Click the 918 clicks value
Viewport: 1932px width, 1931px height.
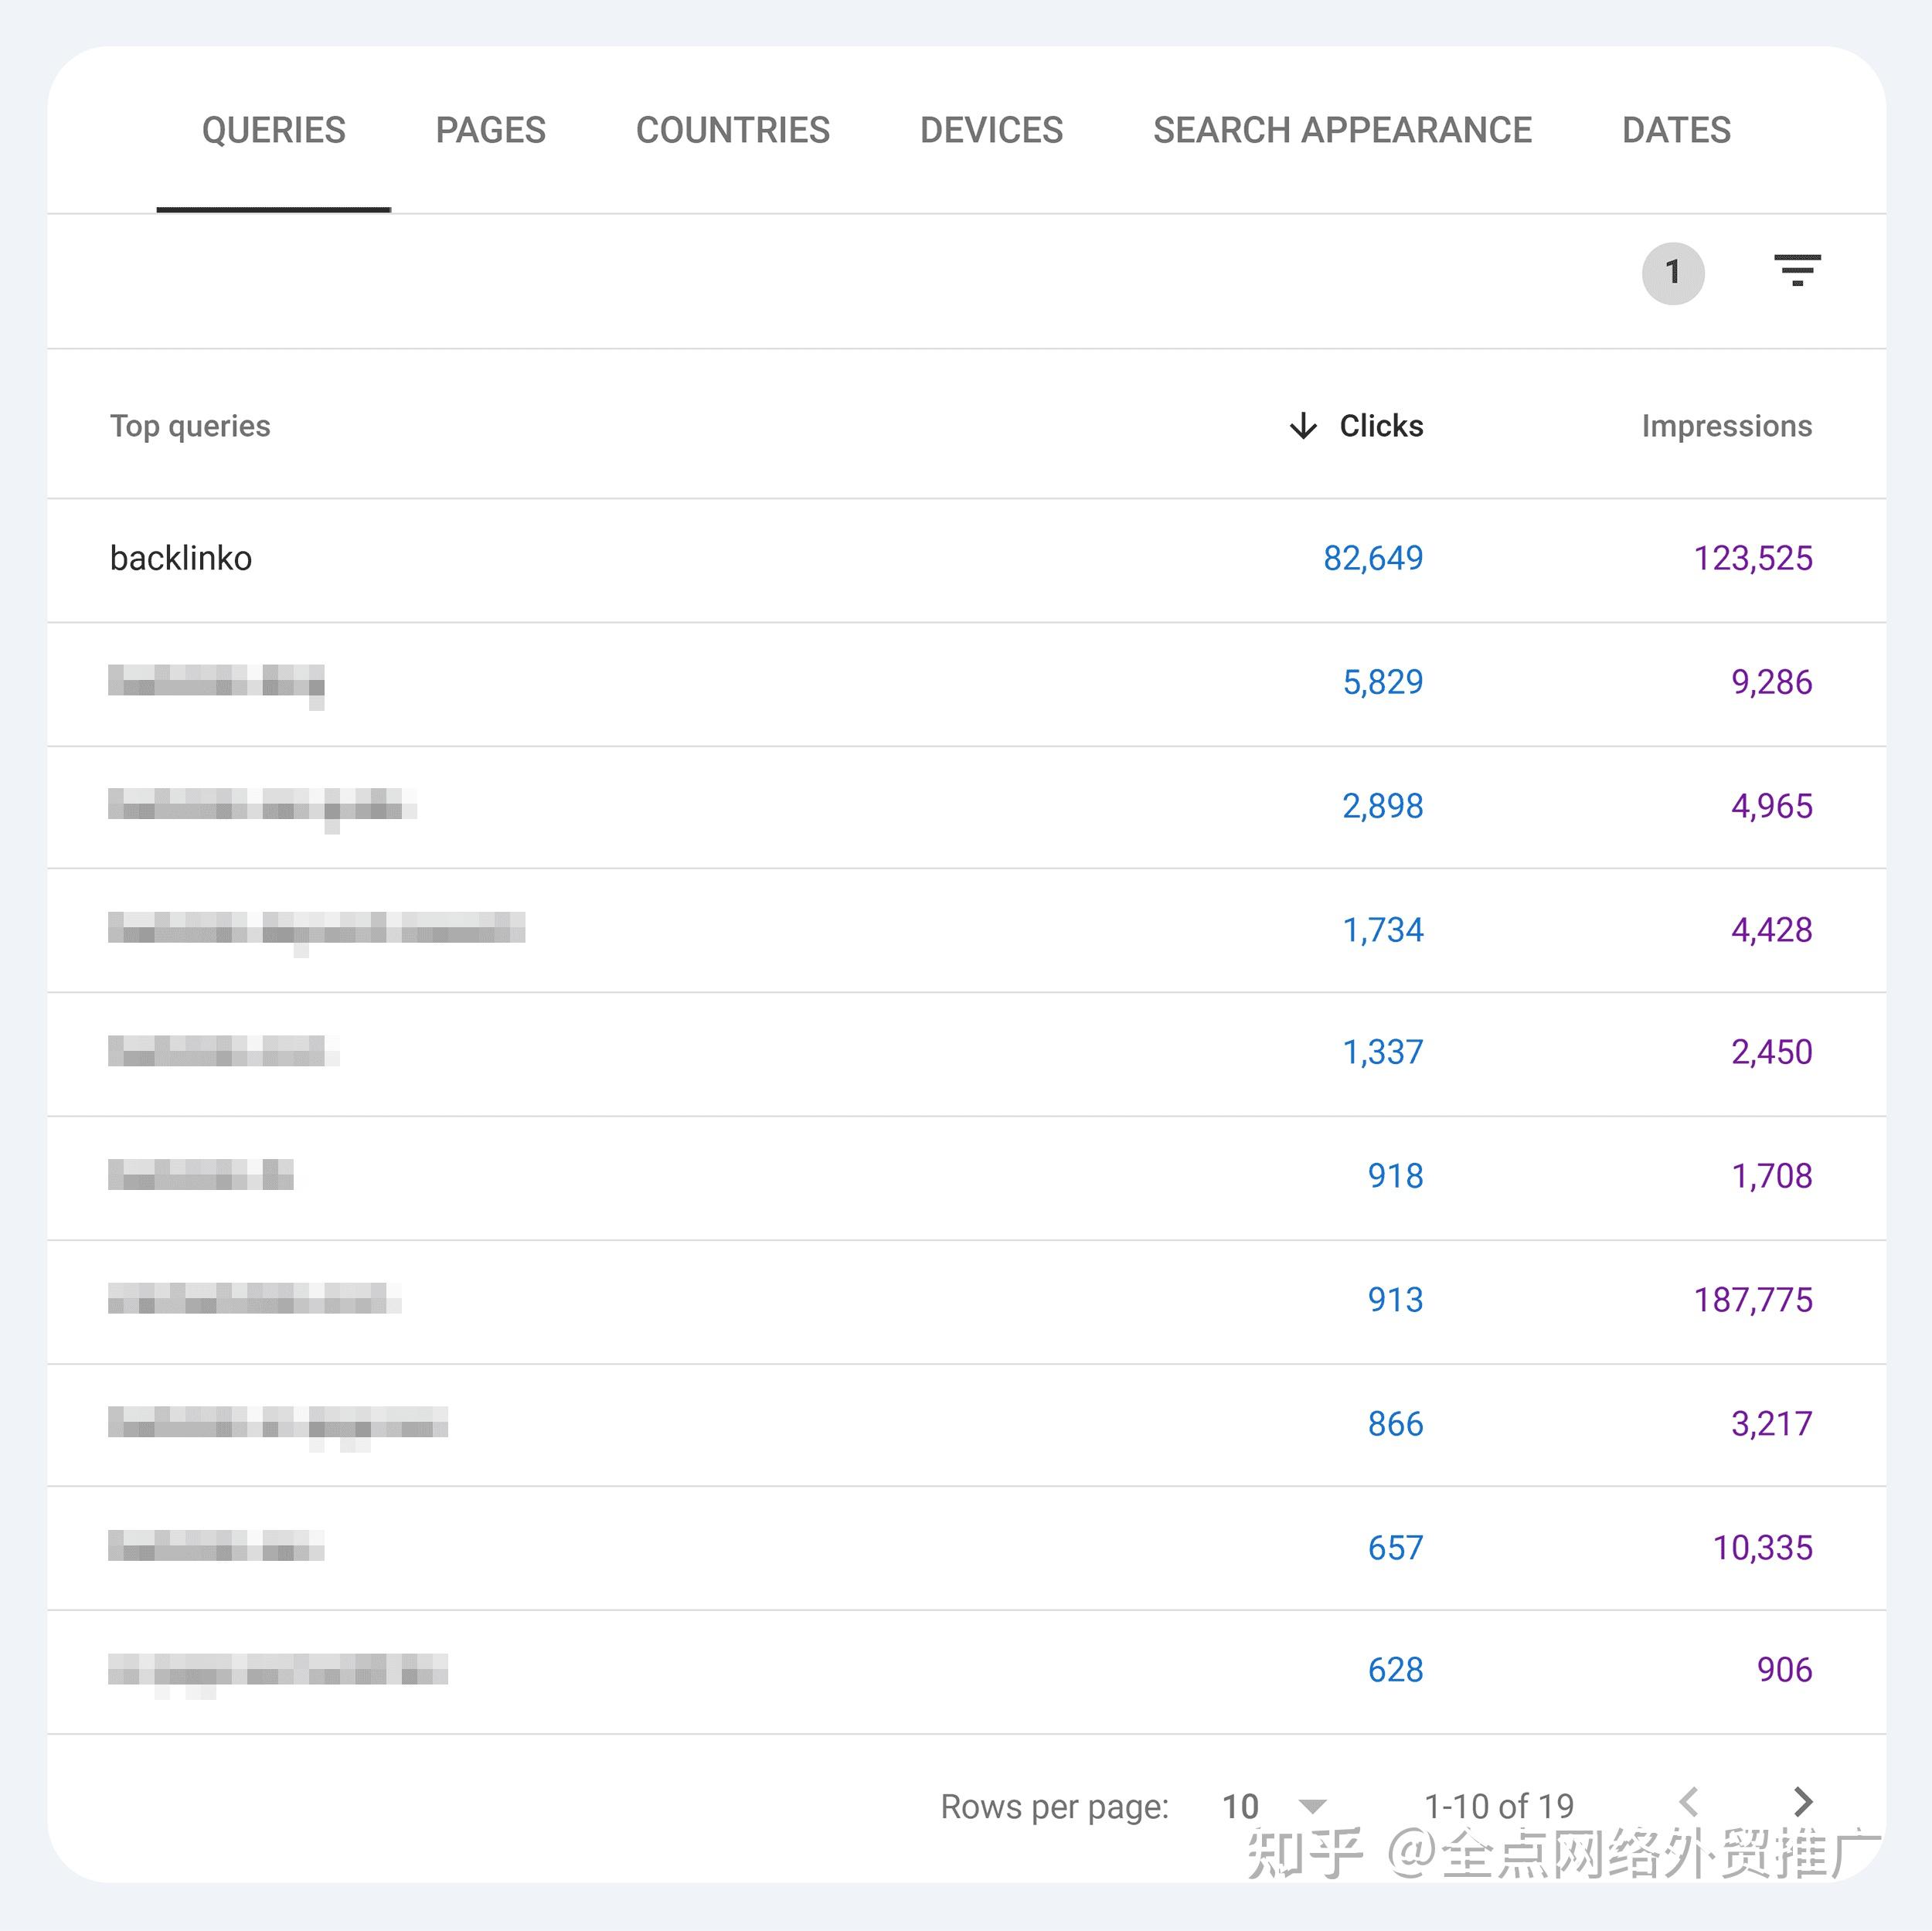pyautogui.click(x=1395, y=1176)
